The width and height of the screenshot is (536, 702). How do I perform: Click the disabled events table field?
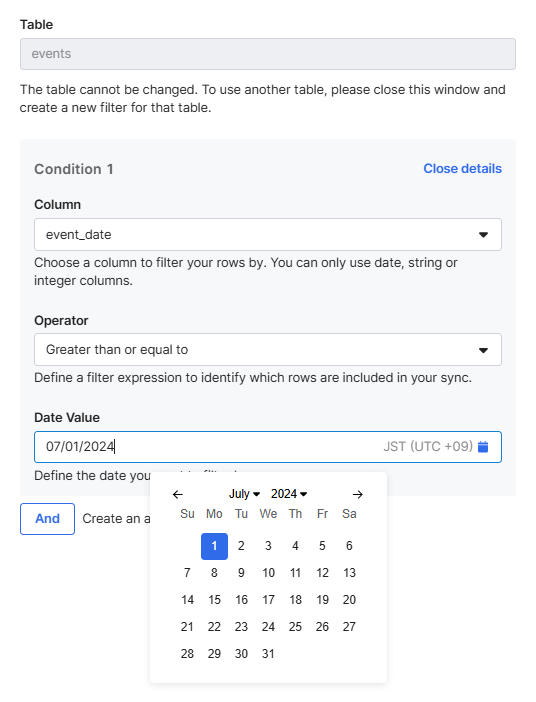pos(268,54)
